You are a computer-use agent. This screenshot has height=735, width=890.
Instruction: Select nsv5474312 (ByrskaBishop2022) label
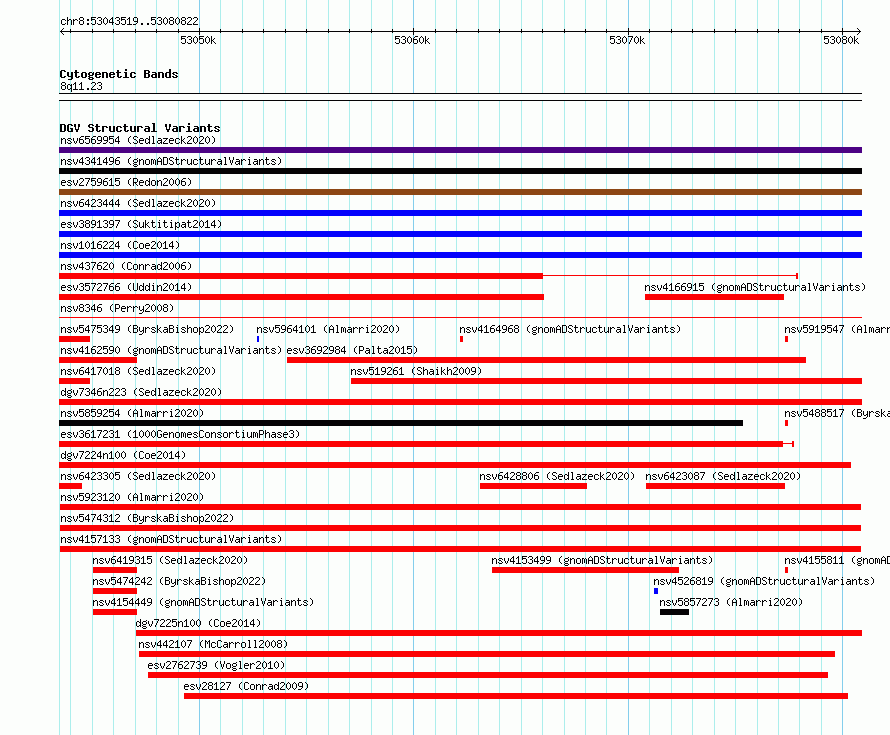pos(147,518)
